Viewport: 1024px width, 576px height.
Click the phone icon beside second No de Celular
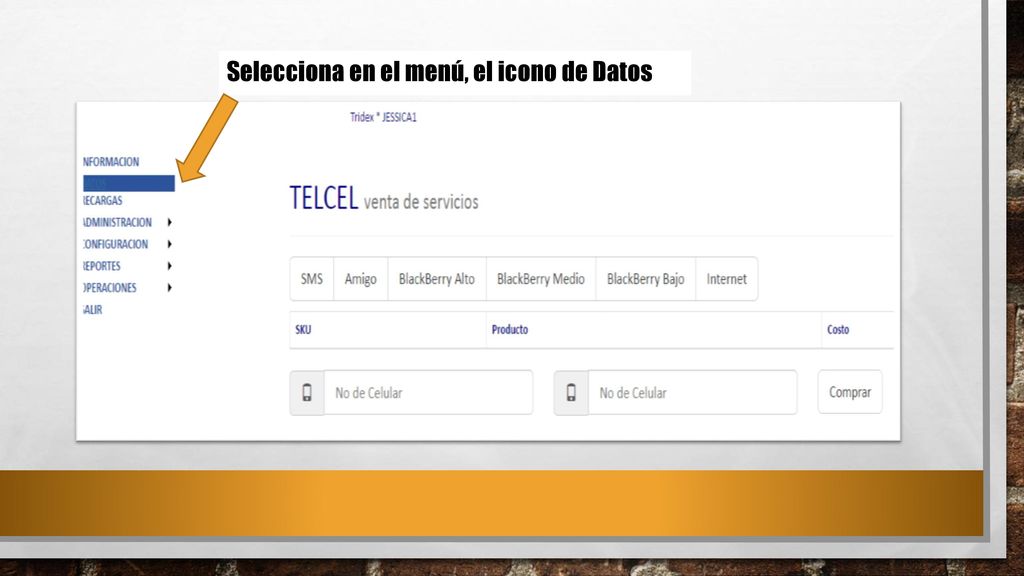pyautogui.click(x=571, y=392)
